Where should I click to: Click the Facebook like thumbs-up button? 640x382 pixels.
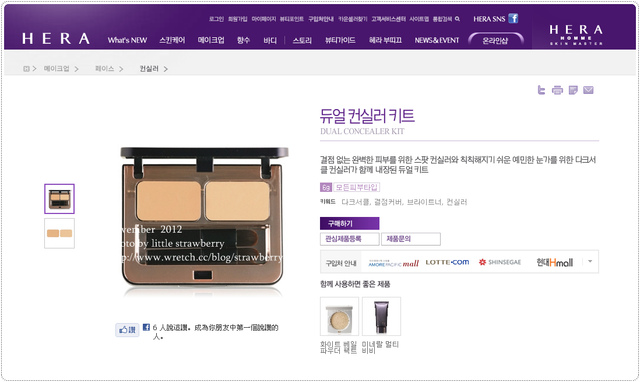[127, 329]
